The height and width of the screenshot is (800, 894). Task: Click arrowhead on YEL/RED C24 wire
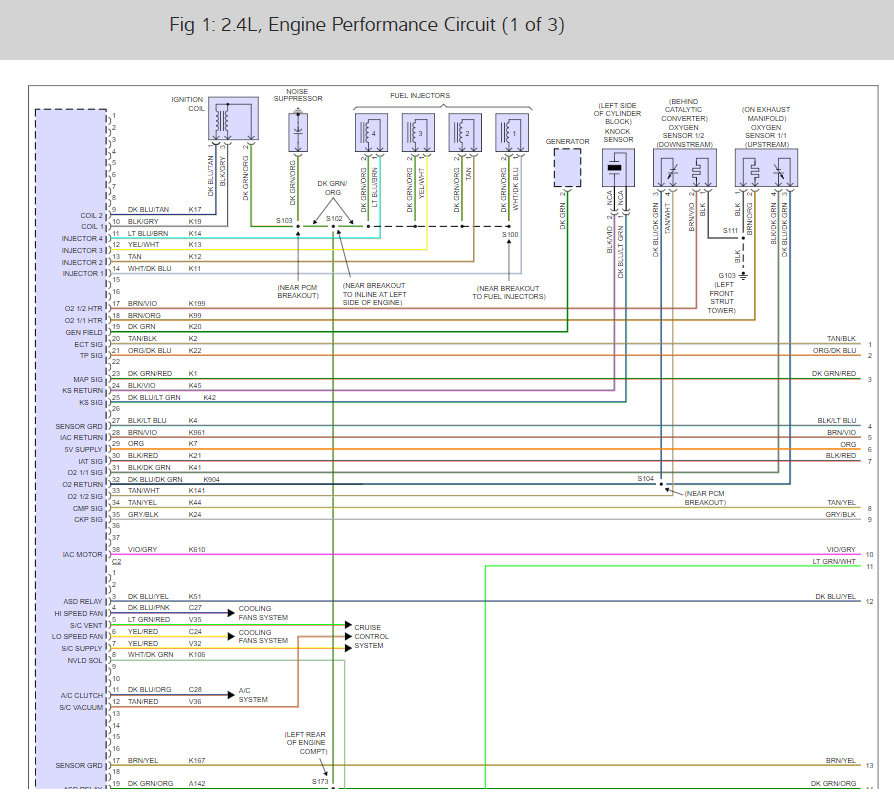point(231,636)
